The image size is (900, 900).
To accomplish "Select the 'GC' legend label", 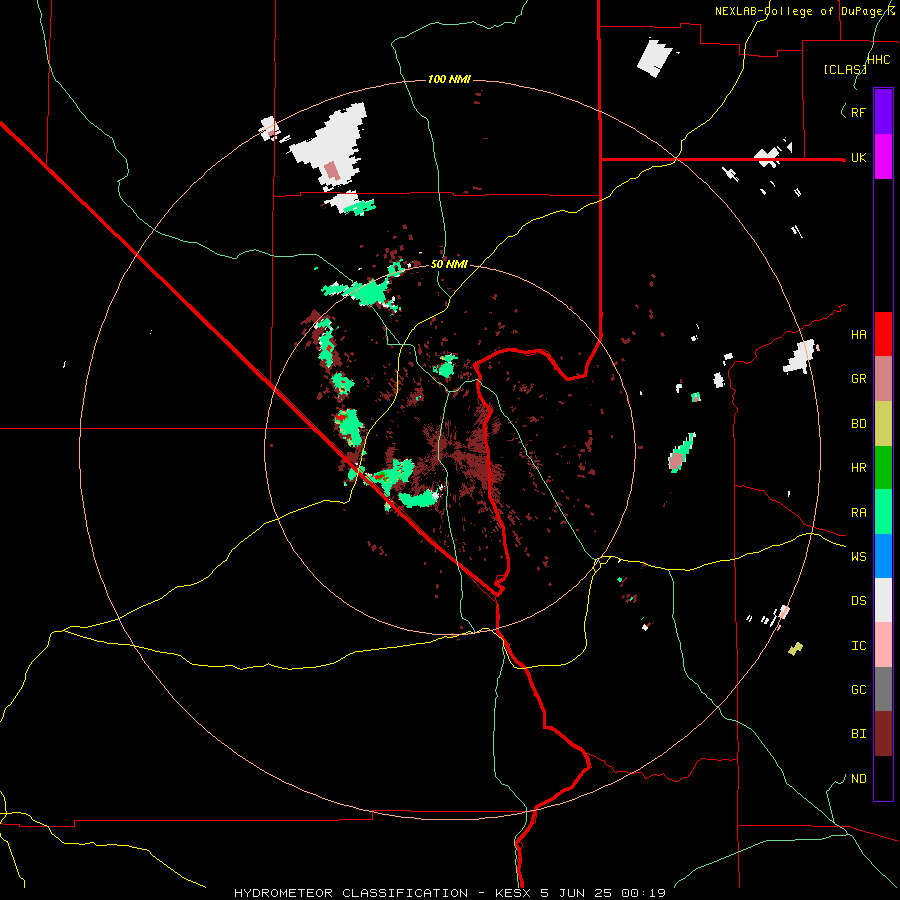I will point(858,690).
